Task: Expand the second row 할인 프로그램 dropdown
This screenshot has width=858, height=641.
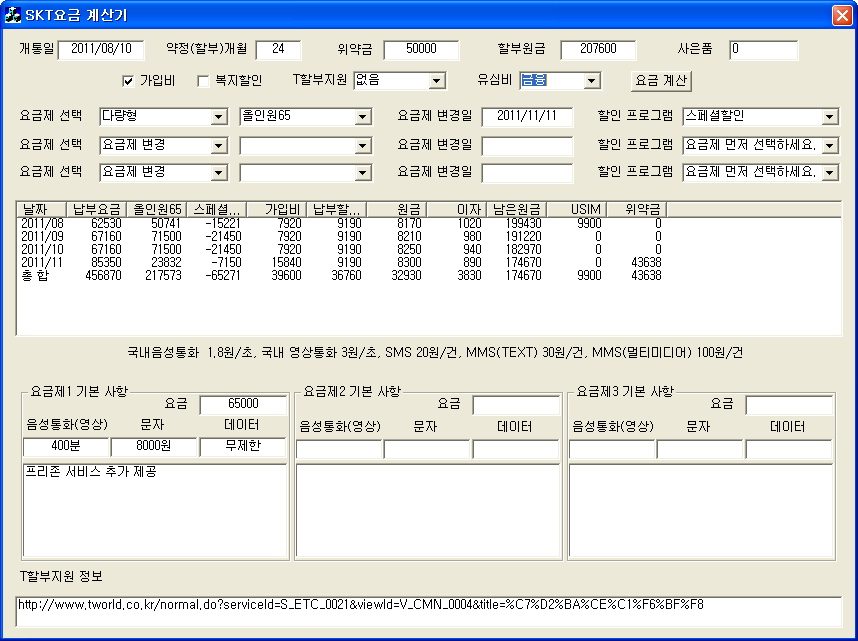Action: [x=830, y=146]
